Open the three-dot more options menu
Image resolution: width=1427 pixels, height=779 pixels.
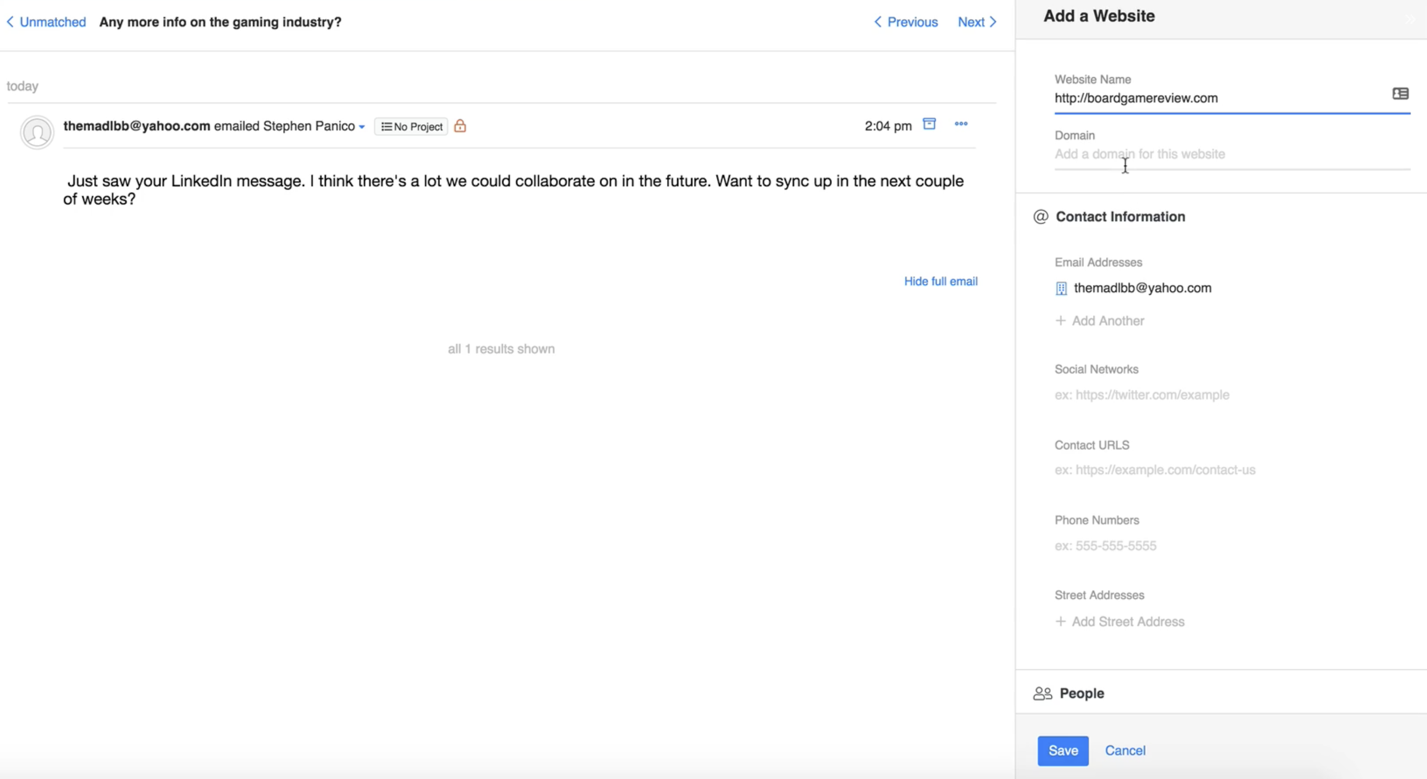(961, 124)
